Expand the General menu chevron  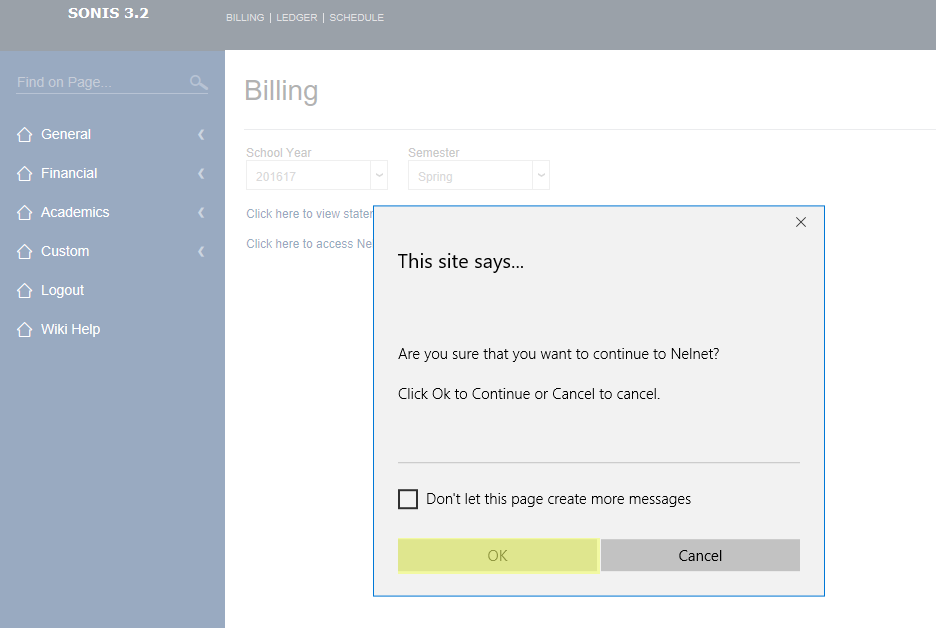(x=201, y=135)
